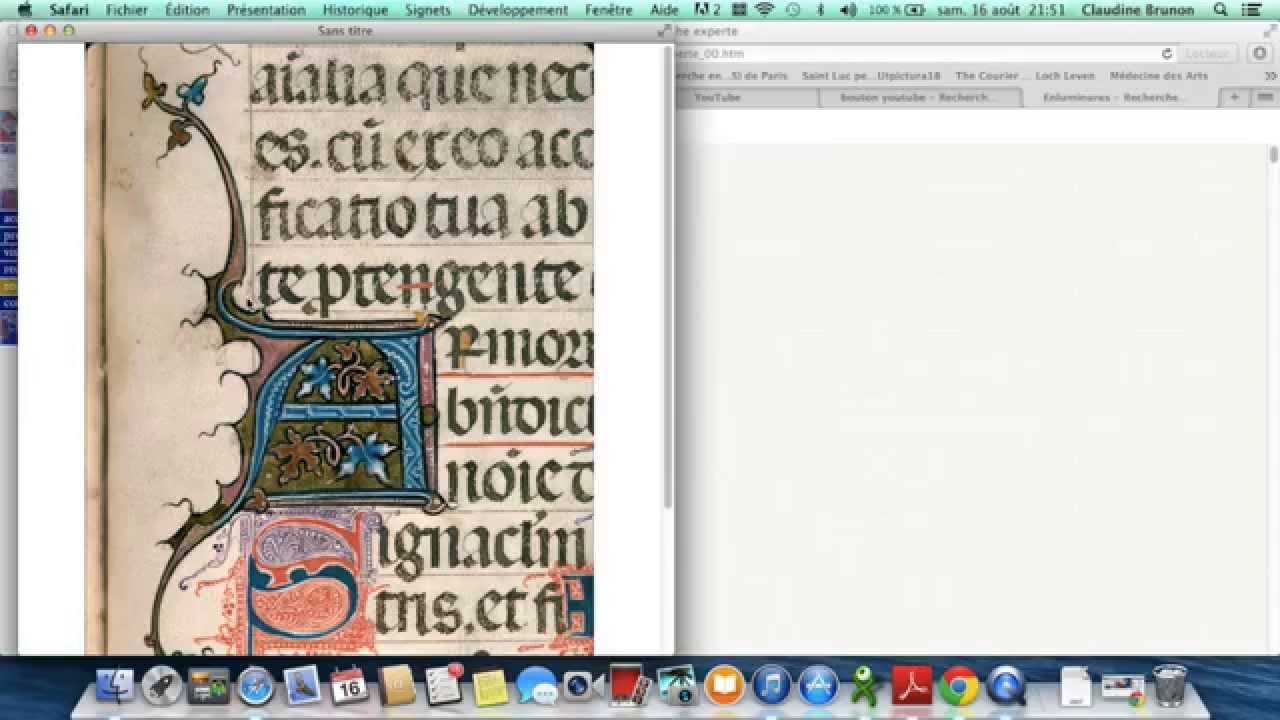1280x720 pixels.
Task: Open the Finder icon in the Dock
Action: tap(115, 686)
